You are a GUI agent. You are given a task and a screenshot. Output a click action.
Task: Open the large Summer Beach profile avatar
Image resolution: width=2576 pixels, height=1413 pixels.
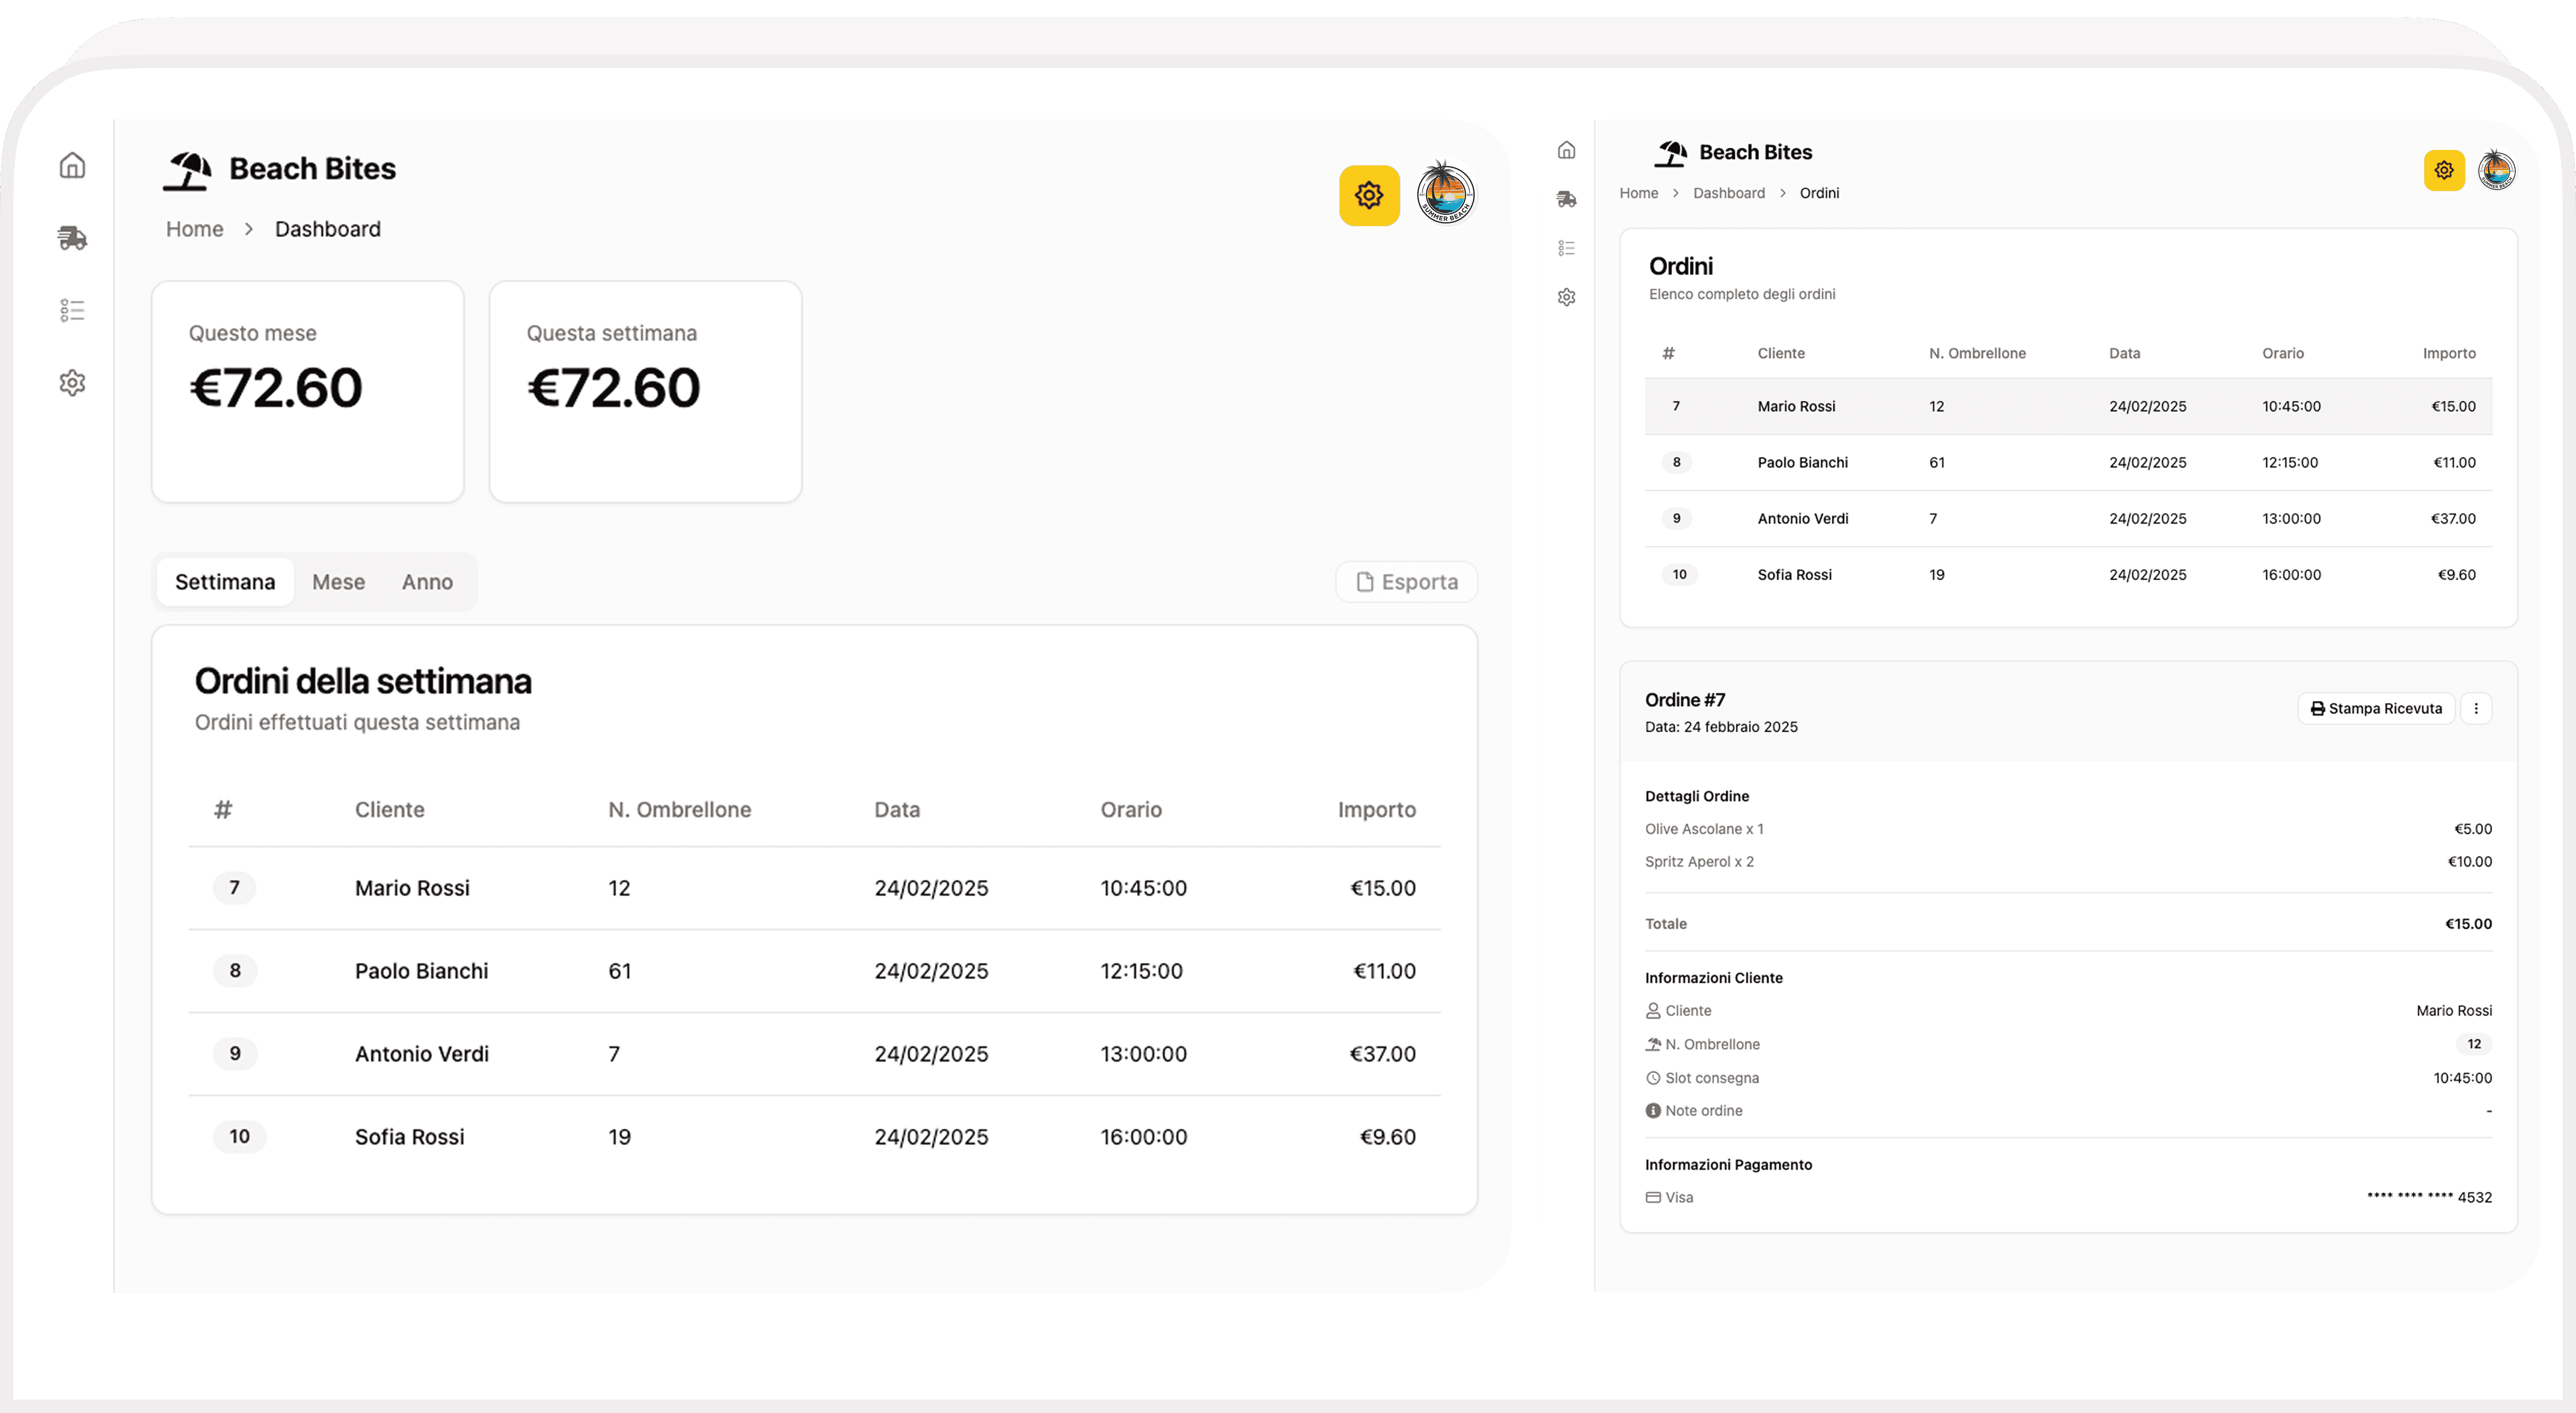tap(1445, 194)
